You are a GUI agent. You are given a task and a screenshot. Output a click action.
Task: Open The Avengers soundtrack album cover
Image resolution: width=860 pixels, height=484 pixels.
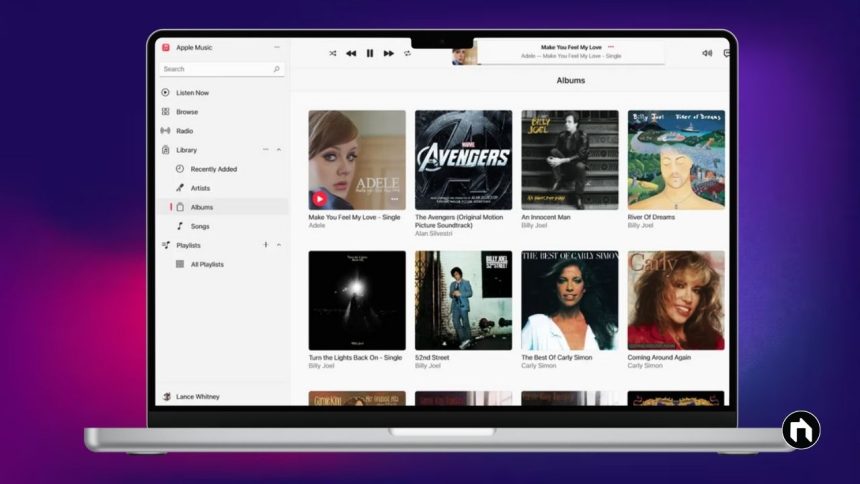tap(463, 160)
